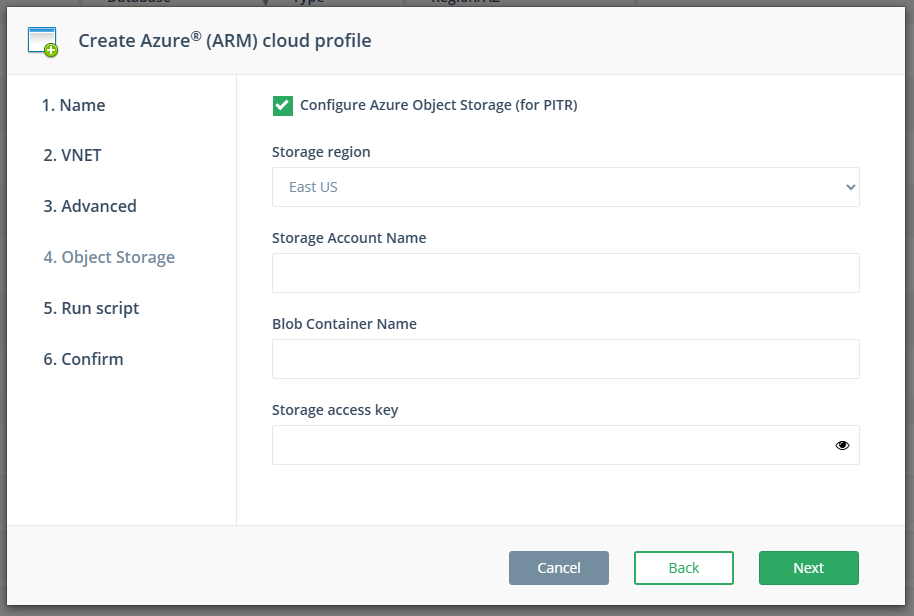
Task: Open the Storage region dropdown
Action: [565, 187]
